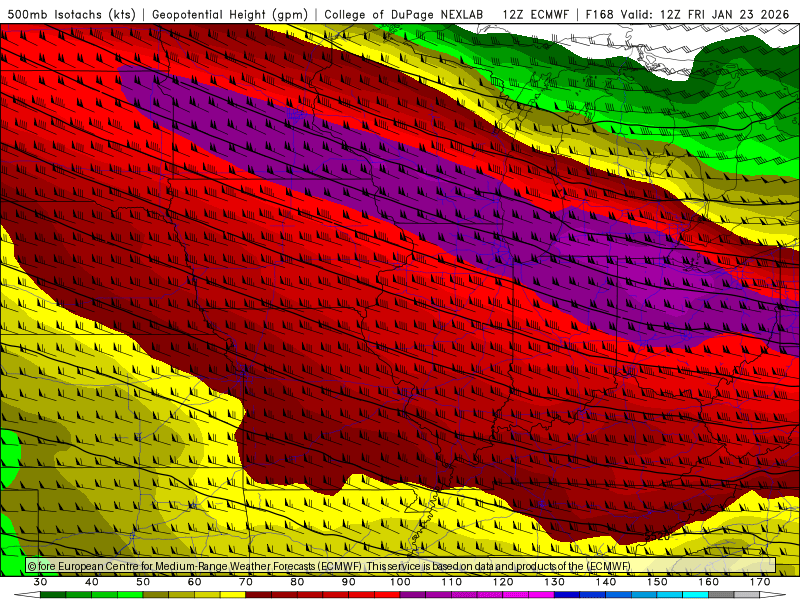The image size is (800, 600).
Task: Click the 'F168 Valid: 12Z FRI JAN 23 2026' text
Action: 687,14
